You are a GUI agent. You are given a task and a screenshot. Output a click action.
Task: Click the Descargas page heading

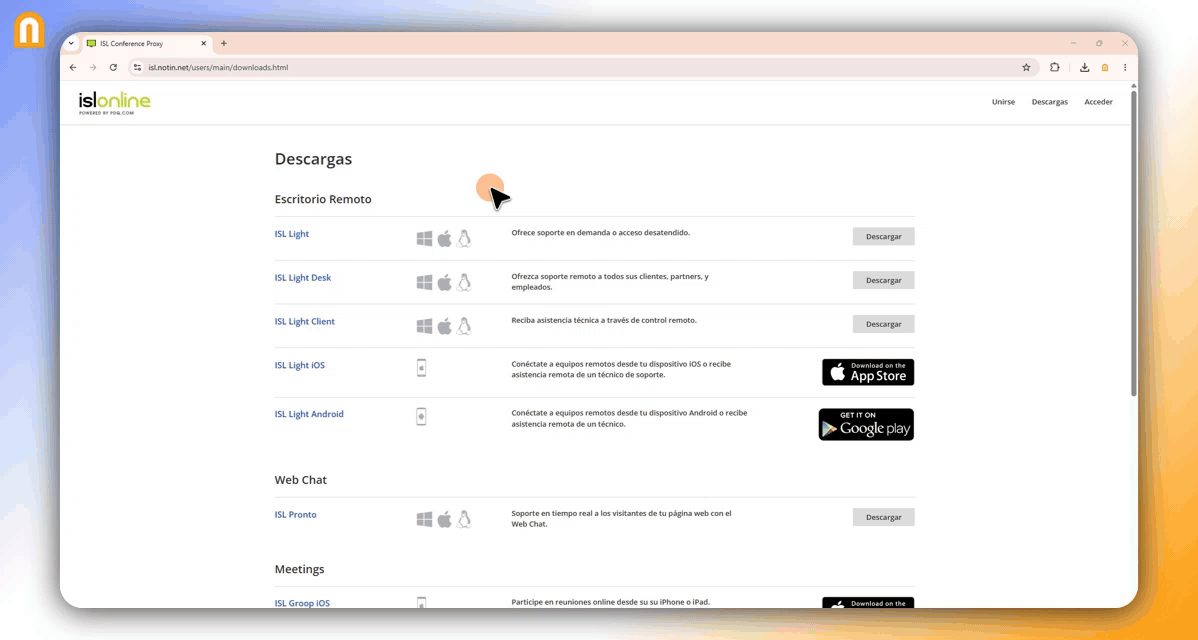313,159
